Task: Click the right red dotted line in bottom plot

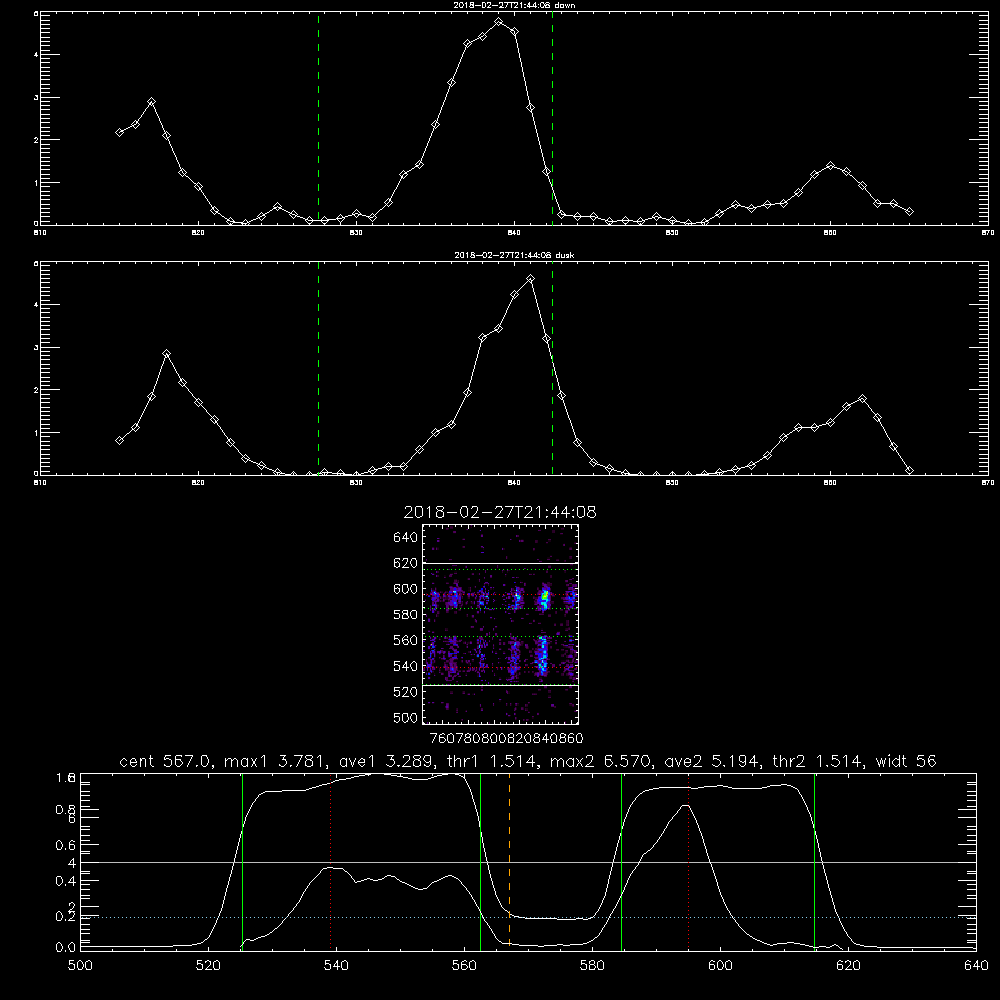Action: [x=689, y=861]
